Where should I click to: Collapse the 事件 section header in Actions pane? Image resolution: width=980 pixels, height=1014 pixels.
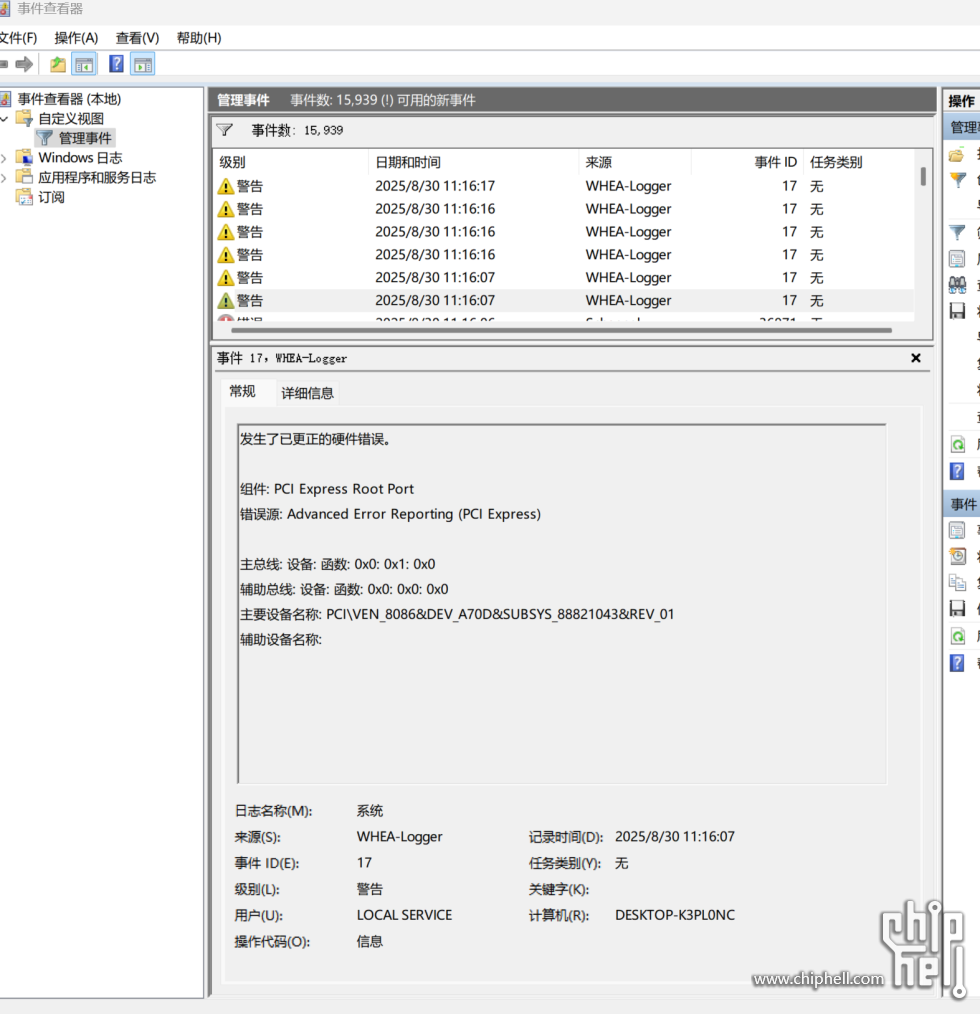pyautogui.click(x=963, y=504)
